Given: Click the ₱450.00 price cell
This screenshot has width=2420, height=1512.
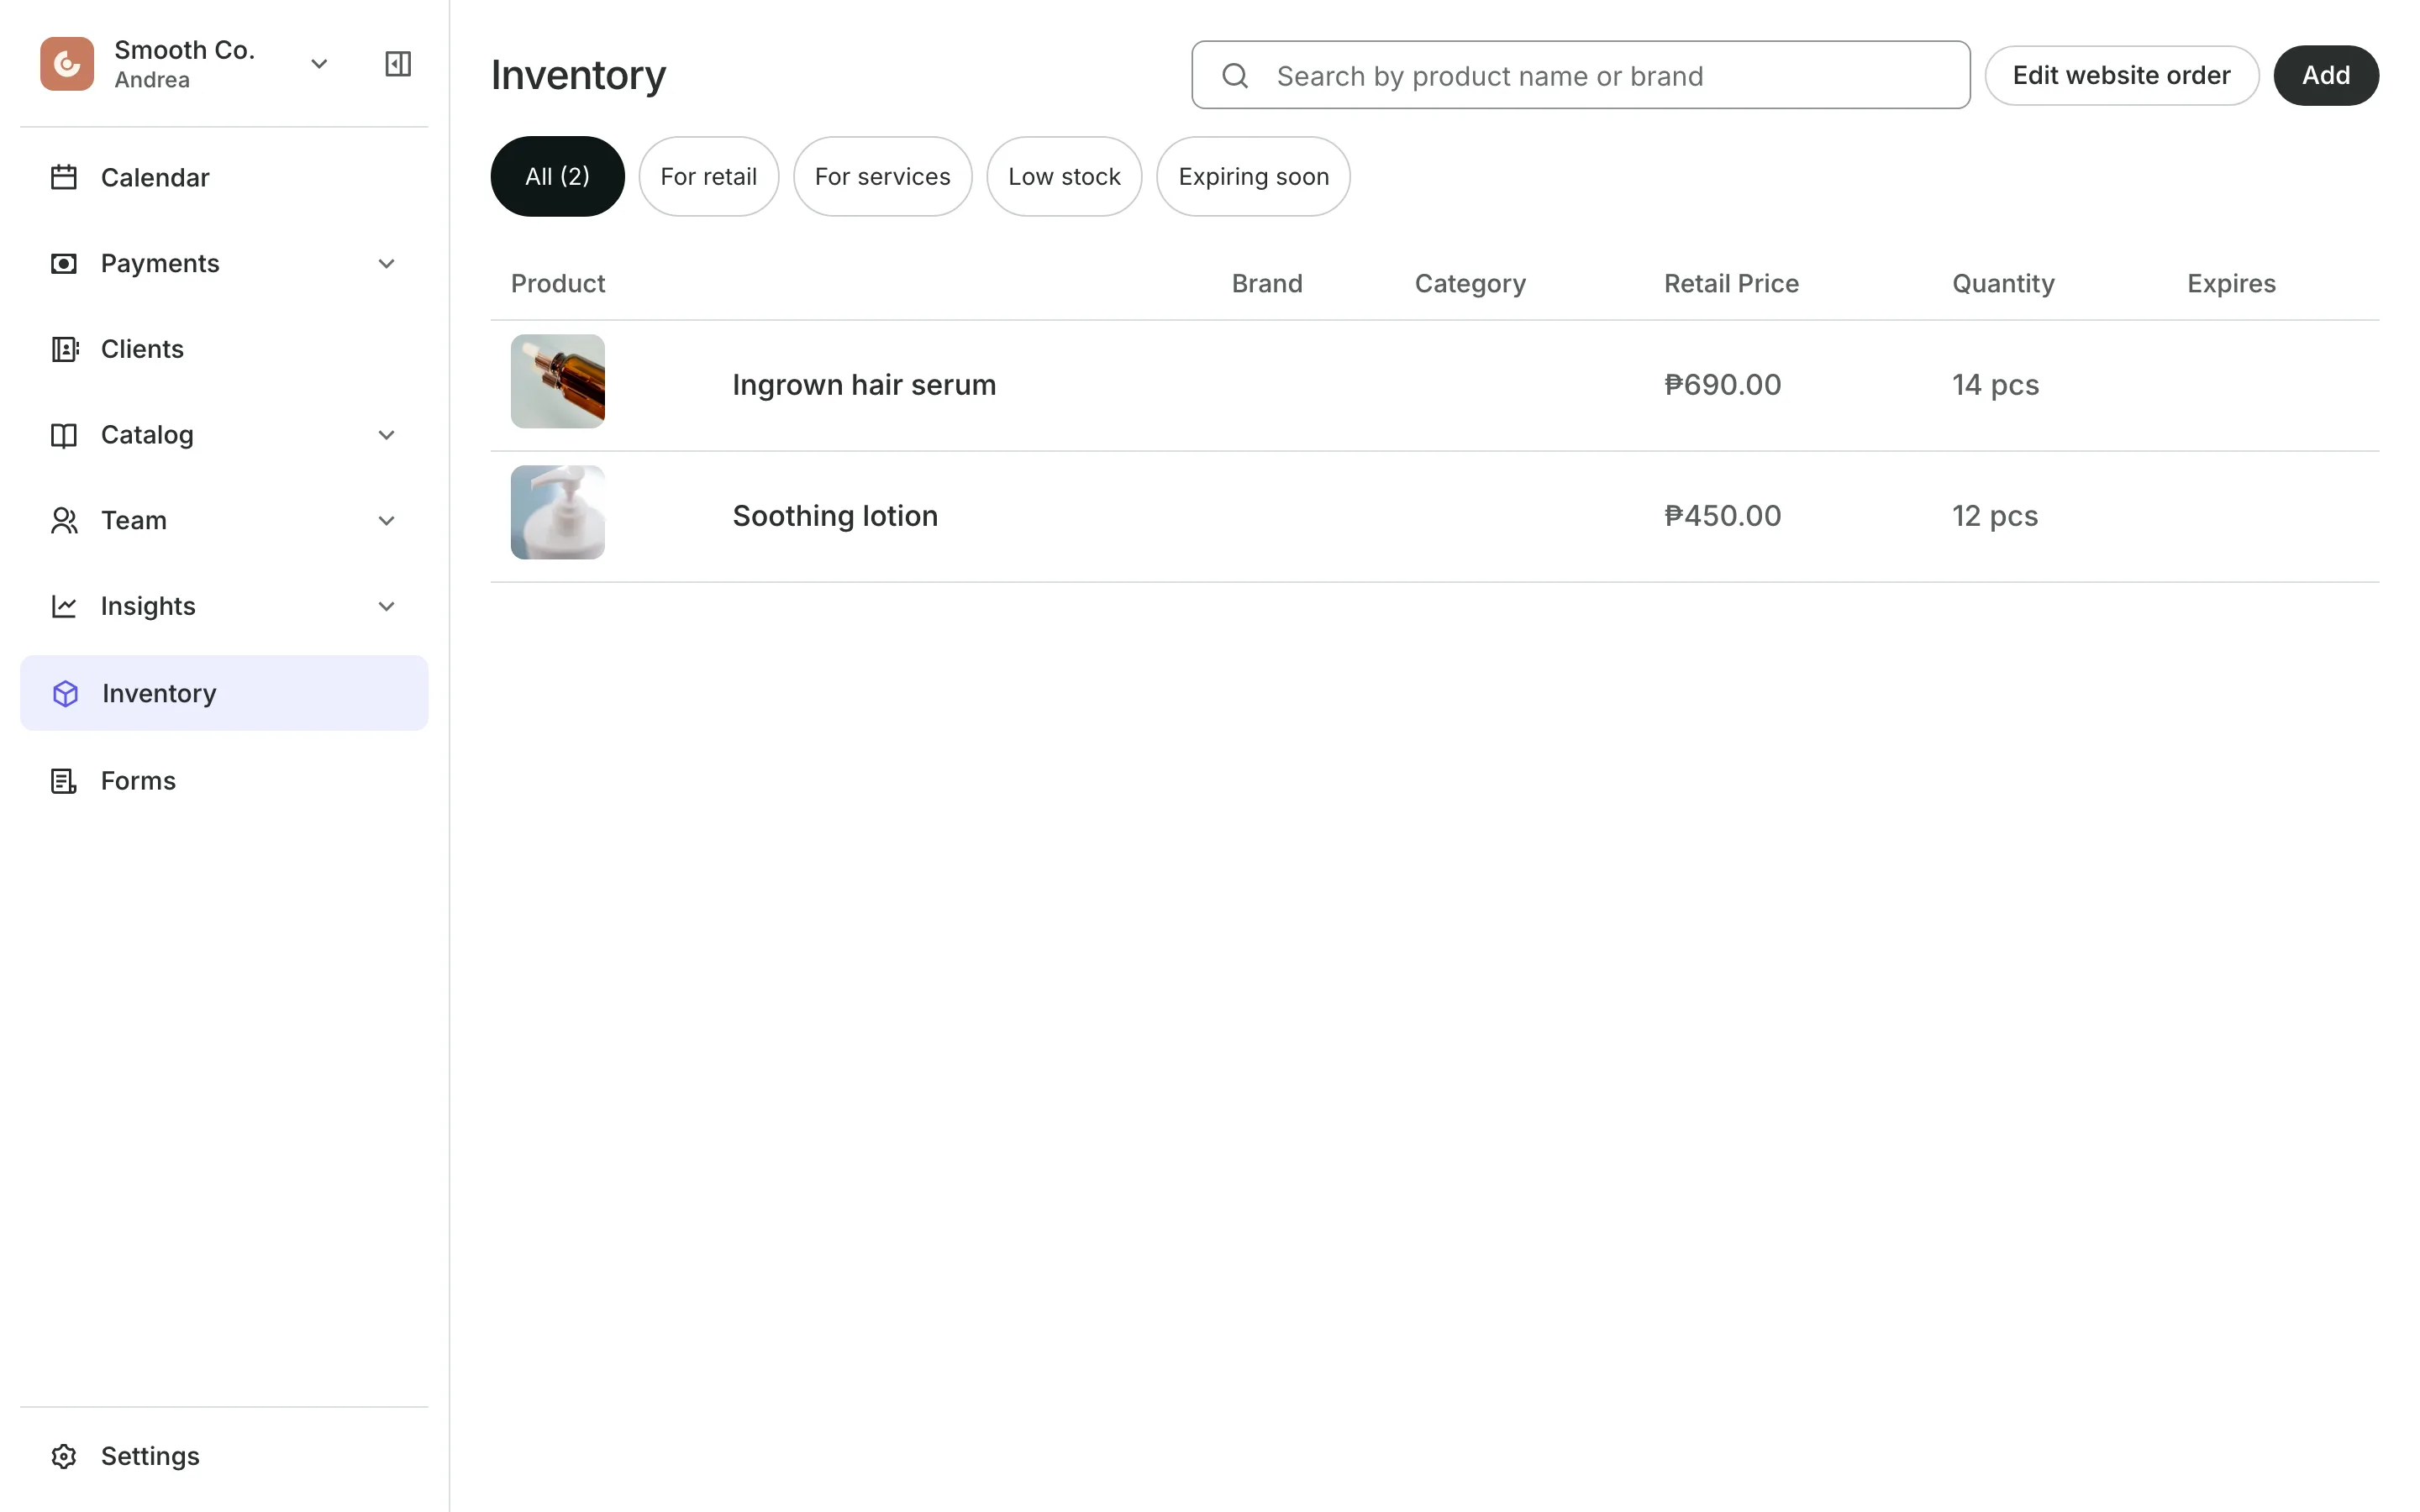Looking at the screenshot, I should point(1722,516).
